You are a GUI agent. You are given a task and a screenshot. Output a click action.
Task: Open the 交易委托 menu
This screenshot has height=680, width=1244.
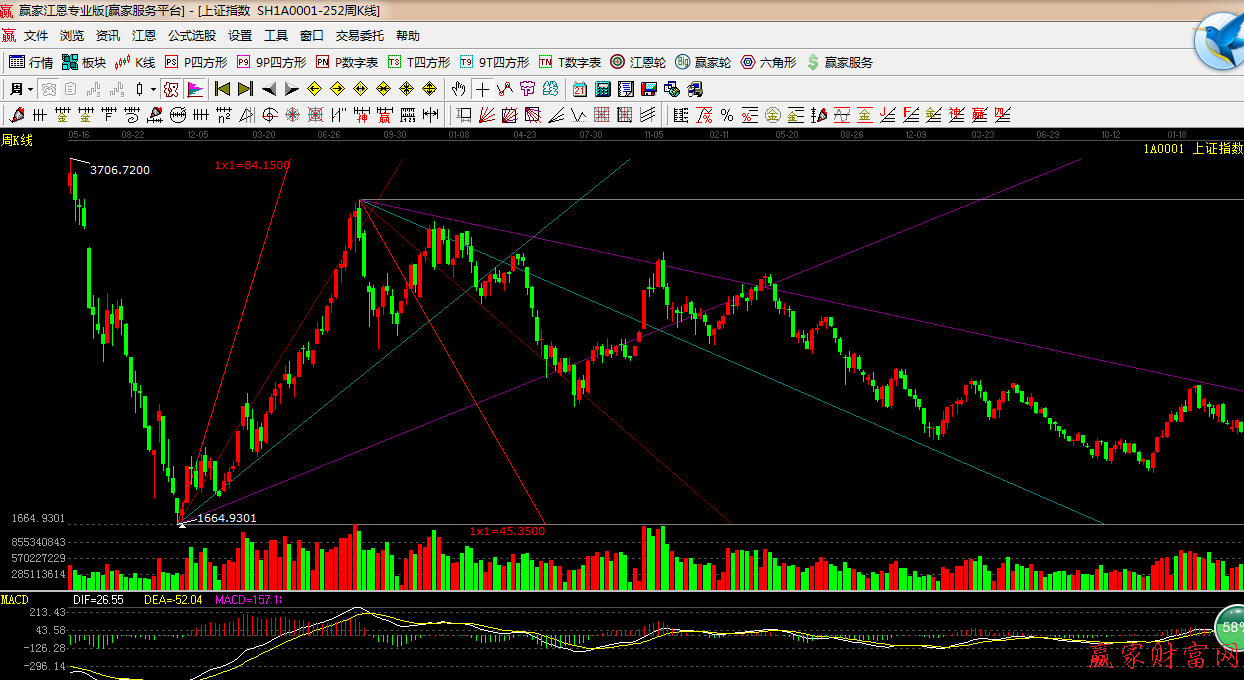pos(359,36)
